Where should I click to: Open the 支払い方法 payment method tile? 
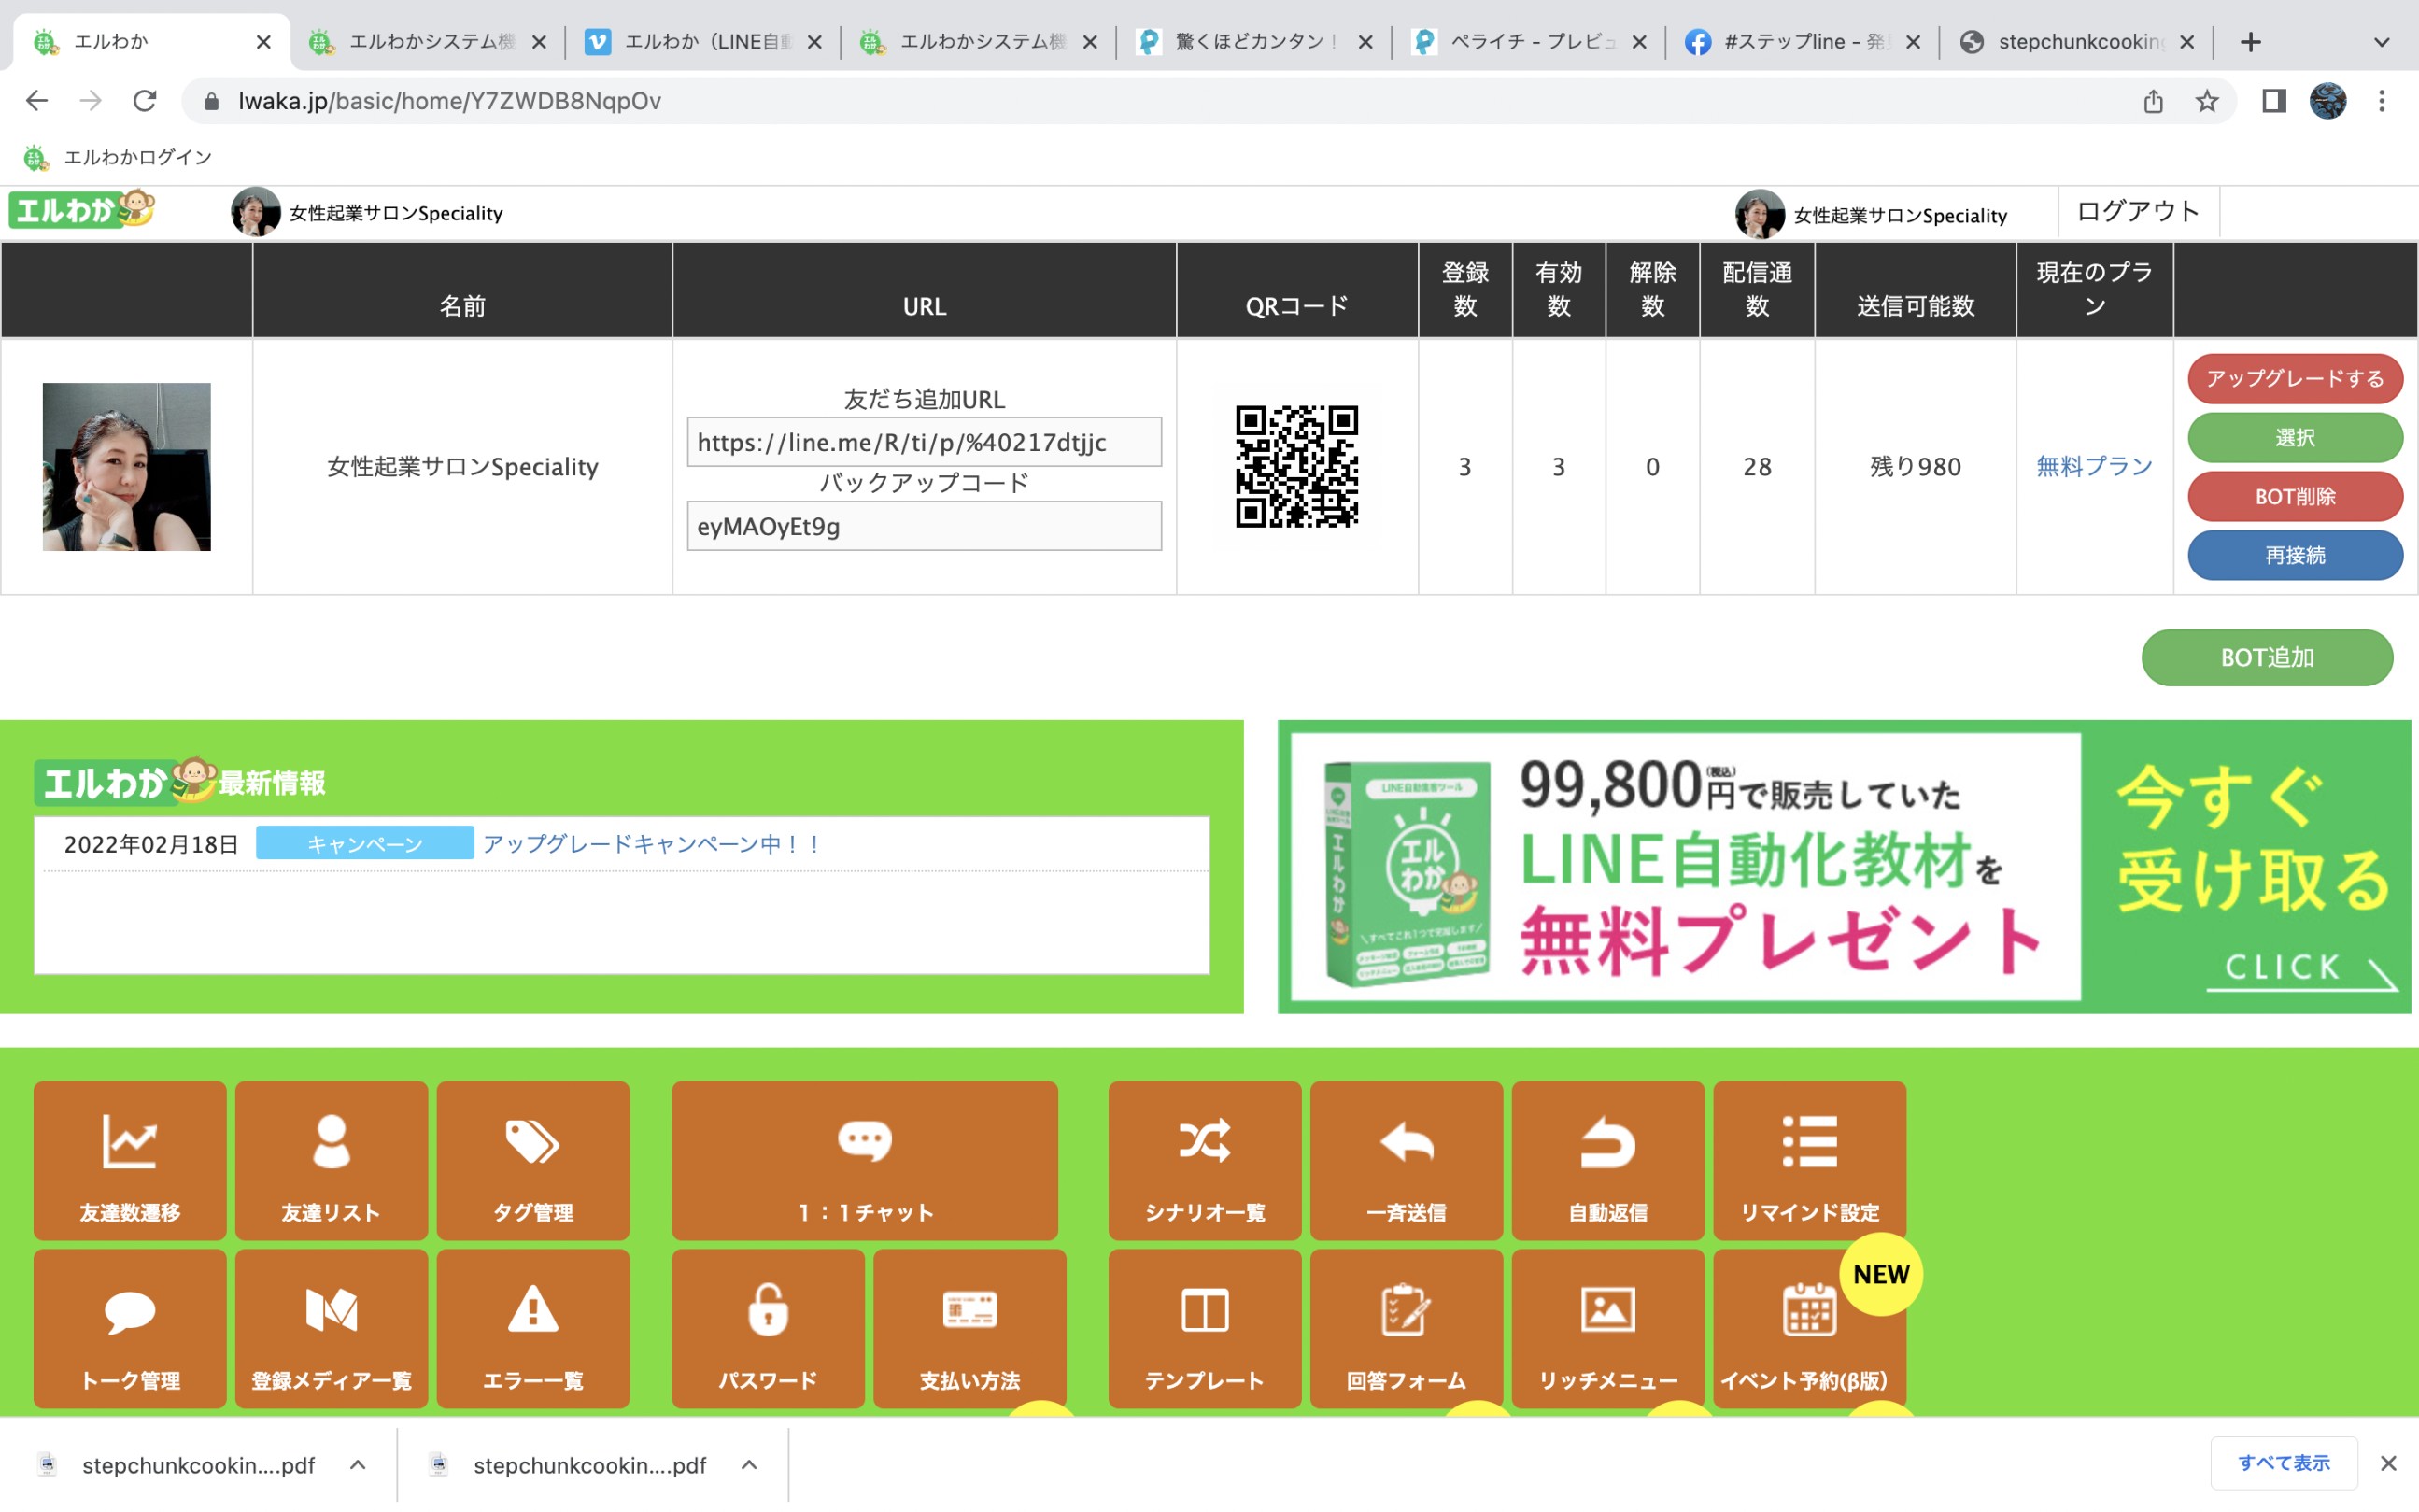[x=970, y=1328]
